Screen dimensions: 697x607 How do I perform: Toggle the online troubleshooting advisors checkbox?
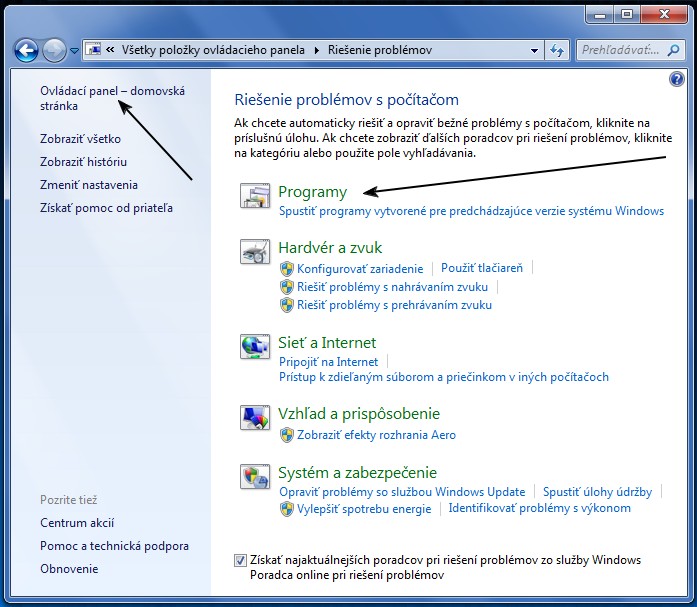pyautogui.click(x=240, y=560)
